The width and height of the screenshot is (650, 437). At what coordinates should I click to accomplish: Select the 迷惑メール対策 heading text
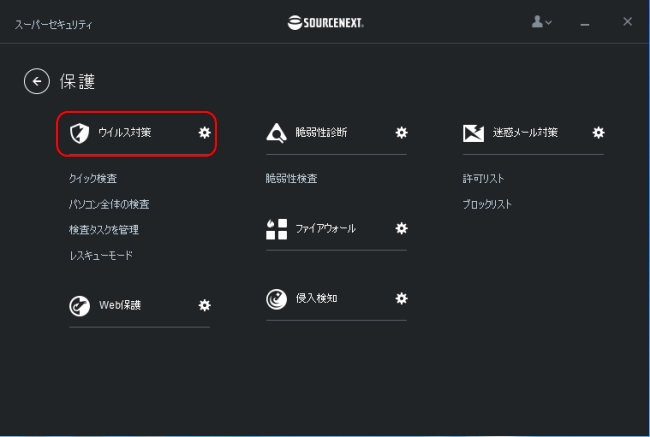(525, 133)
